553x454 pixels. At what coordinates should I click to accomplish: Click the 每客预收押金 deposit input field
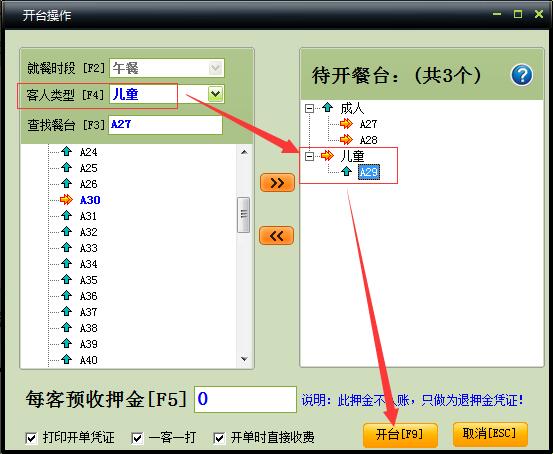pyautogui.click(x=245, y=399)
